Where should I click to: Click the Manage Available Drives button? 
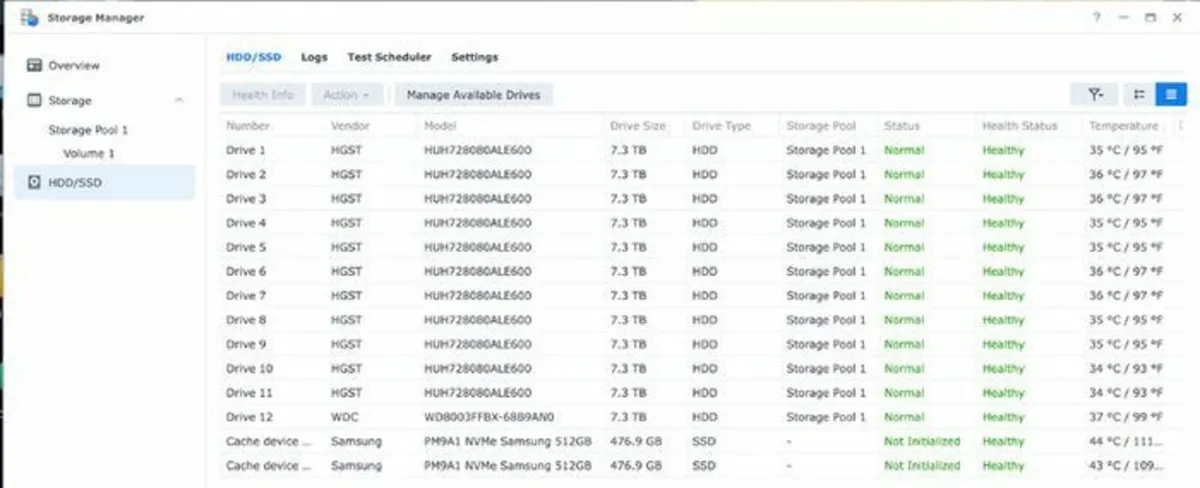(x=473, y=95)
